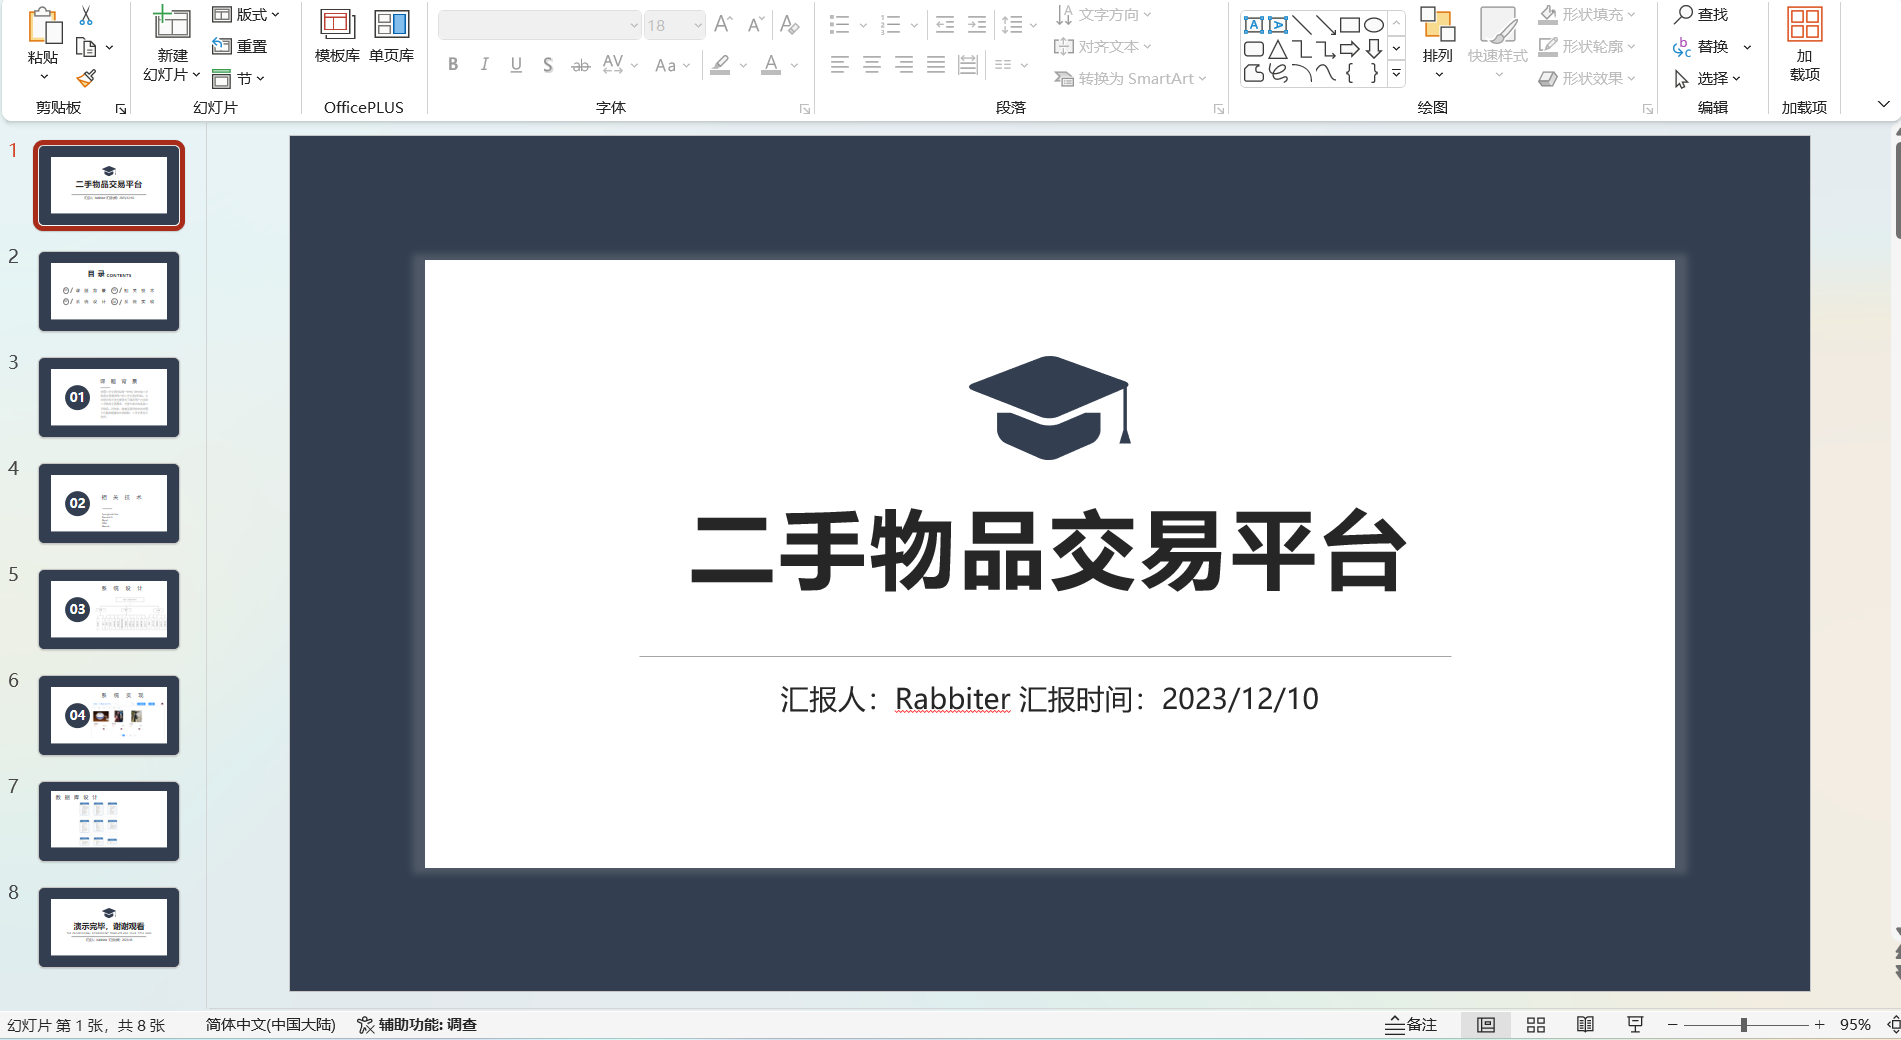Select slide 3 in the thumbnail panel
This screenshot has height=1040, width=1901.
click(108, 397)
